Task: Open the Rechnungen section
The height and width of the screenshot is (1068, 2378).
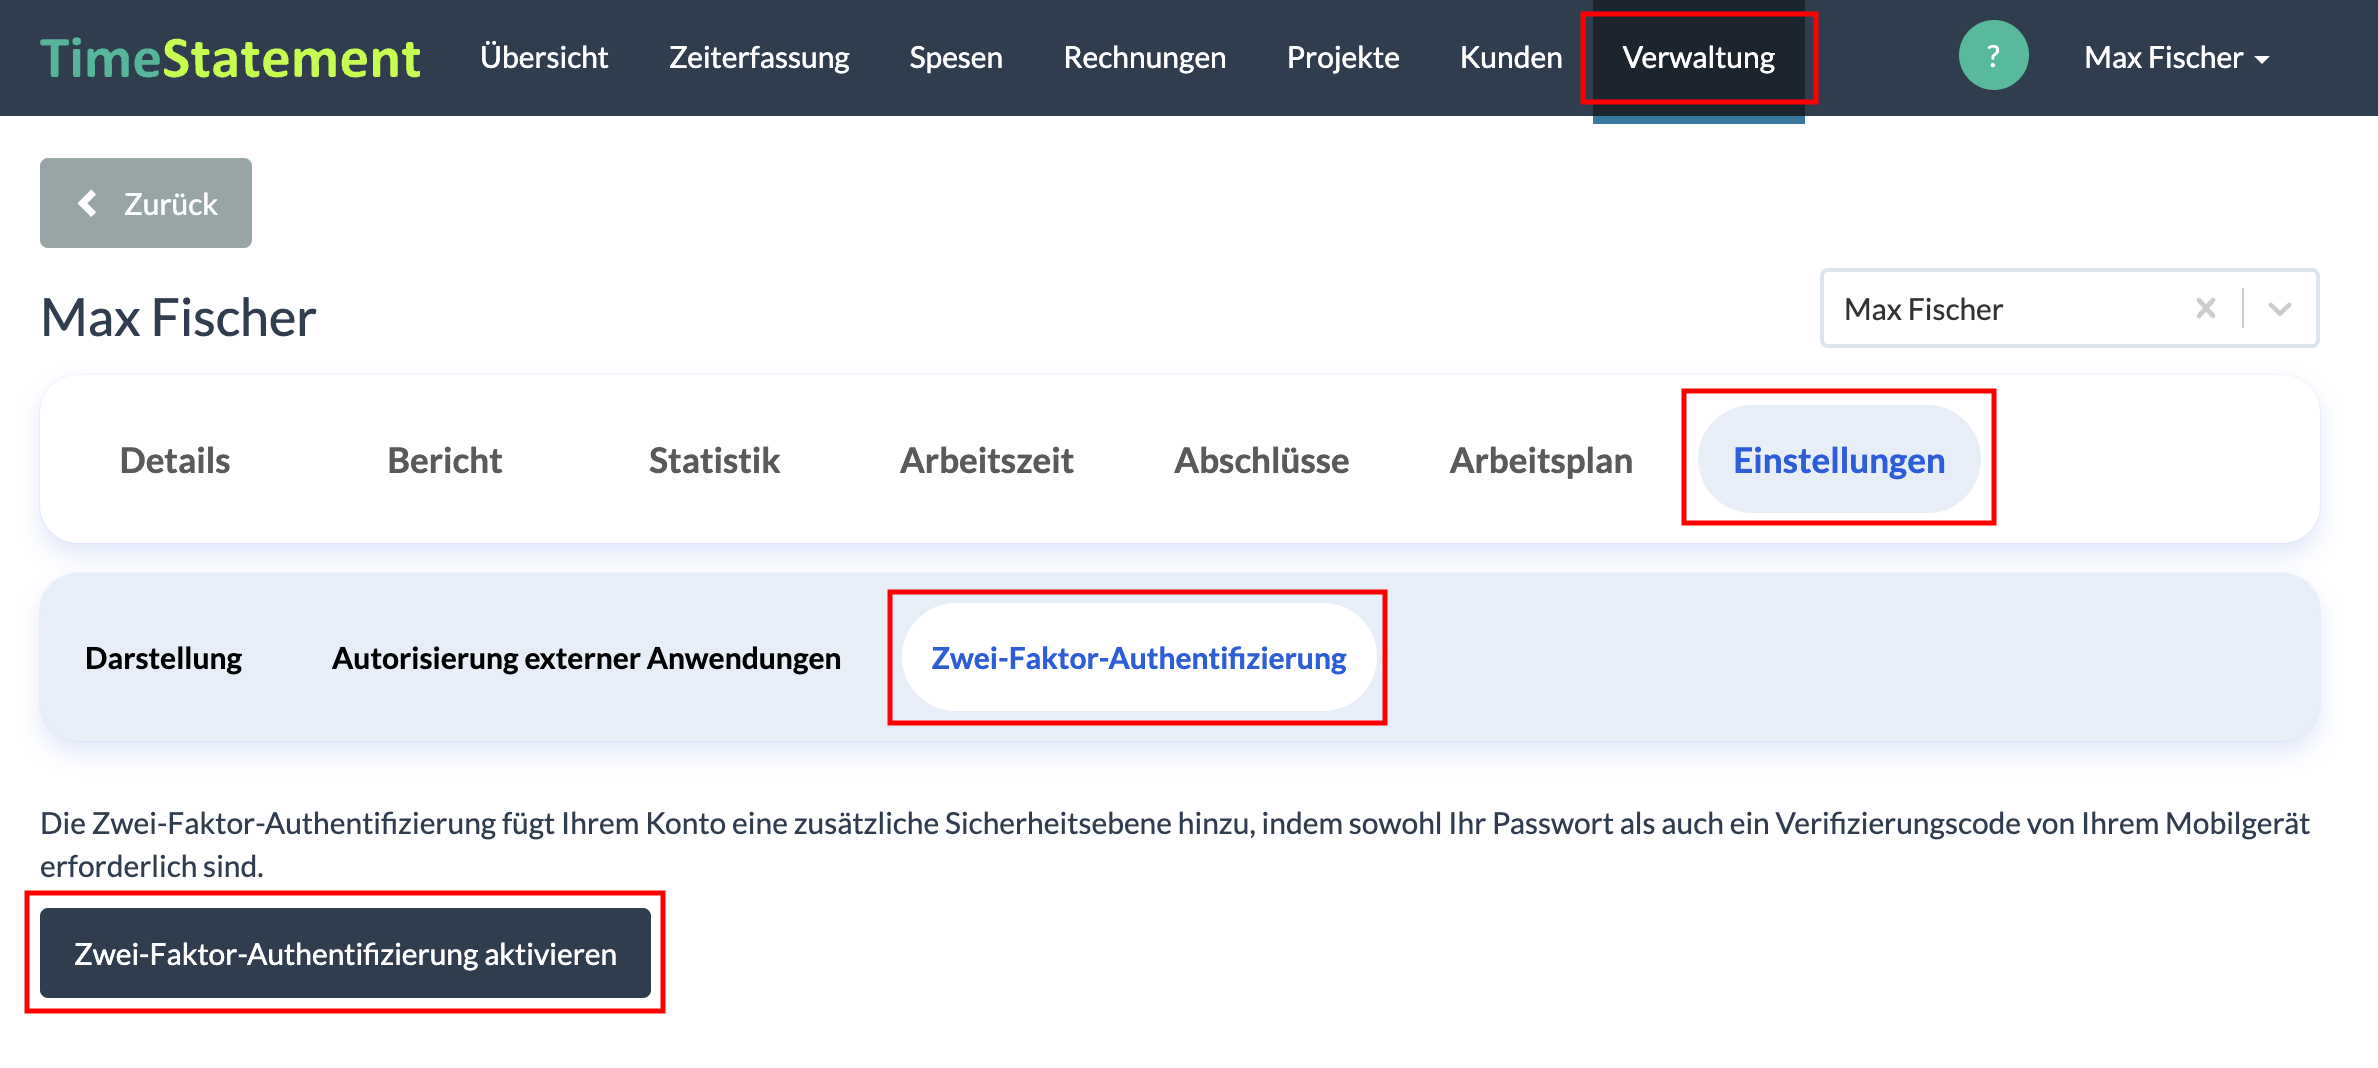Action: click(x=1144, y=58)
